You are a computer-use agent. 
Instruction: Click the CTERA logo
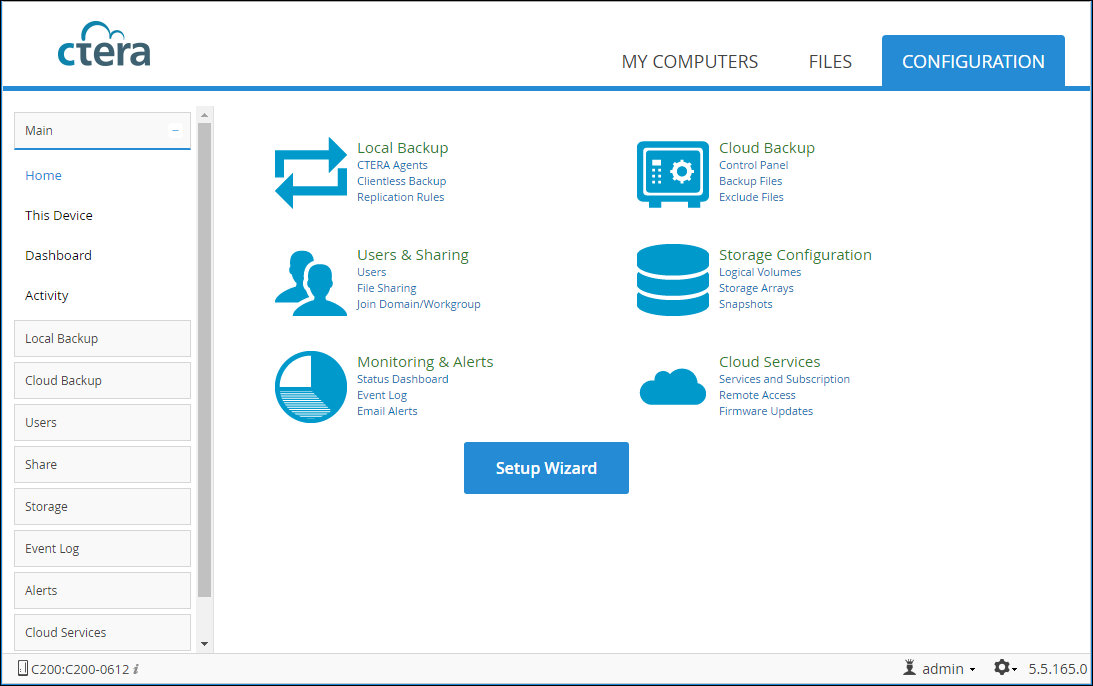click(104, 46)
